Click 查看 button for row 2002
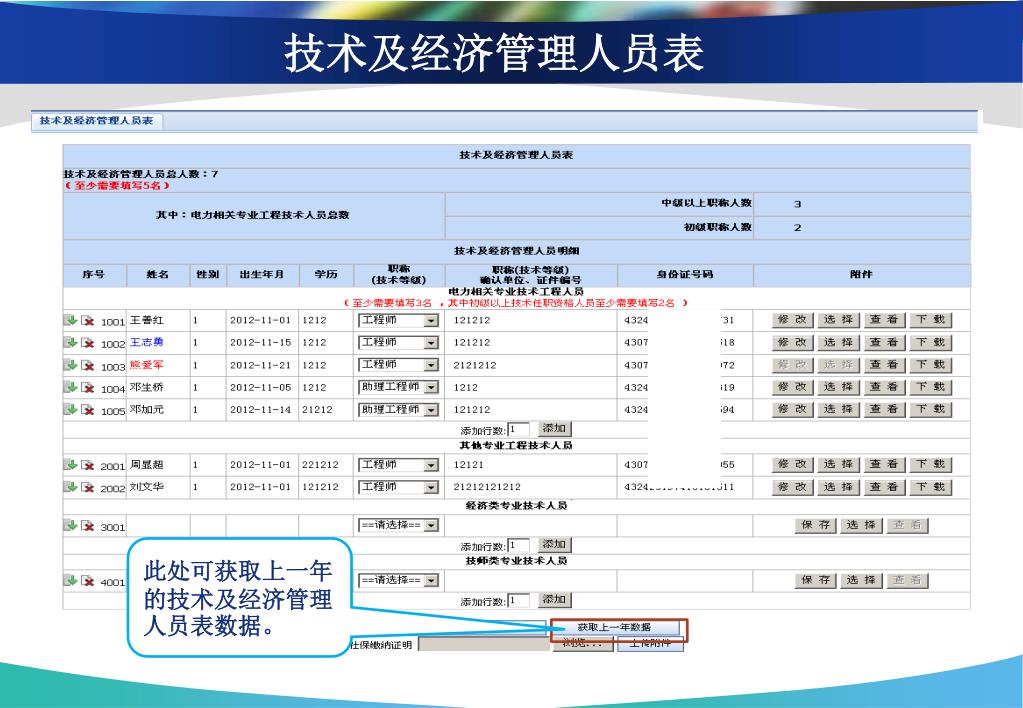 point(883,487)
